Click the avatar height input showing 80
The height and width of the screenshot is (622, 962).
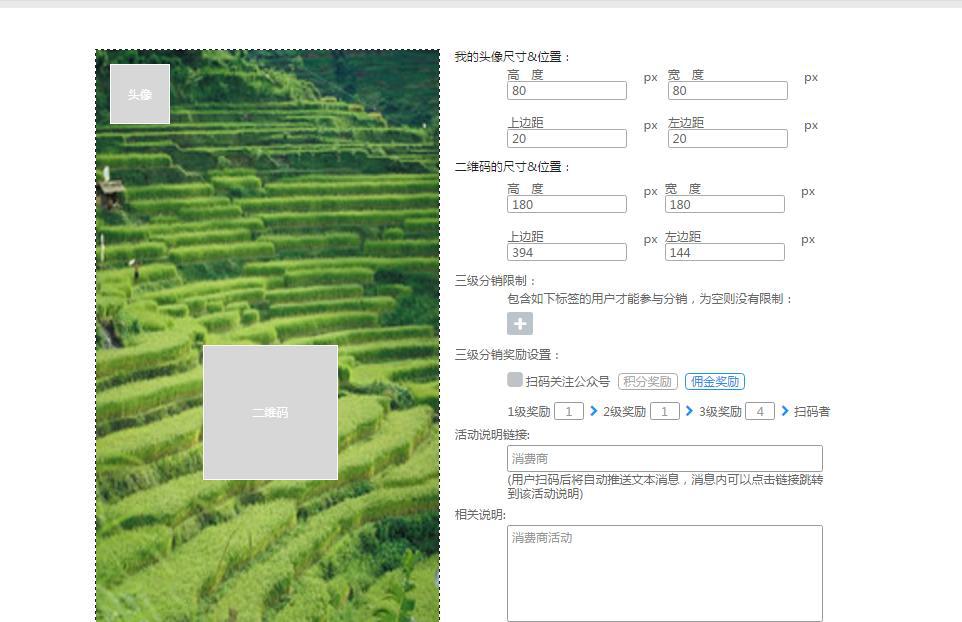[567, 91]
